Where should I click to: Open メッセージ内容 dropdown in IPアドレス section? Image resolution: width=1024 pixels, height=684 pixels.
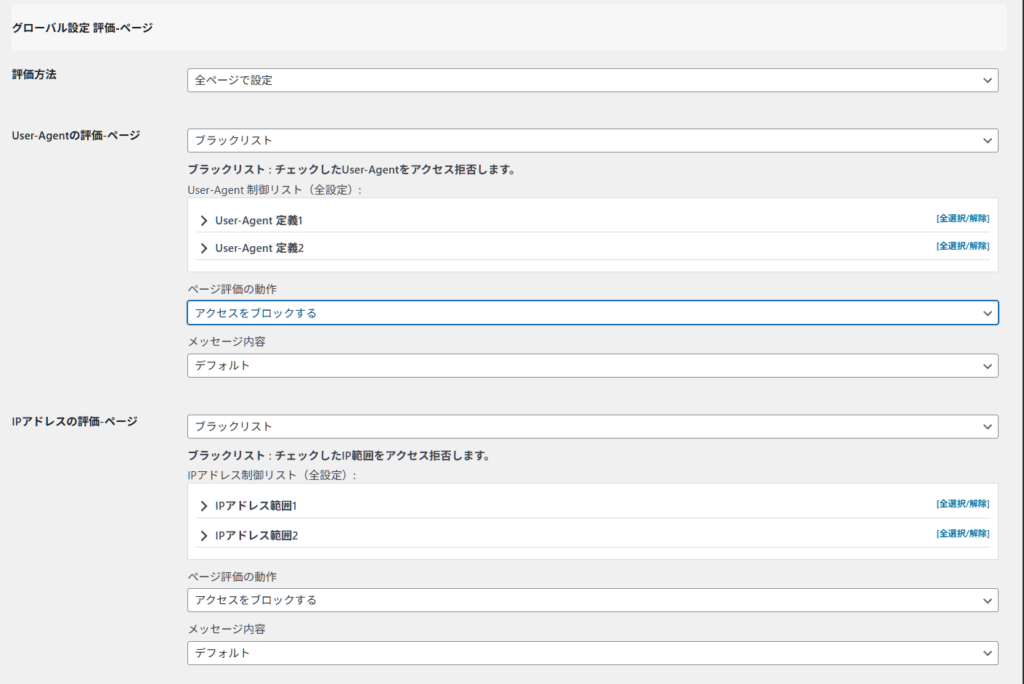(592, 653)
